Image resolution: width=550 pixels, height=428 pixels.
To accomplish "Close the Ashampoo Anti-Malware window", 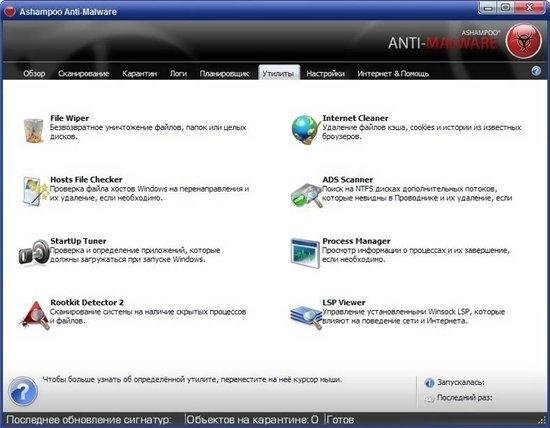I will [530, 8].
